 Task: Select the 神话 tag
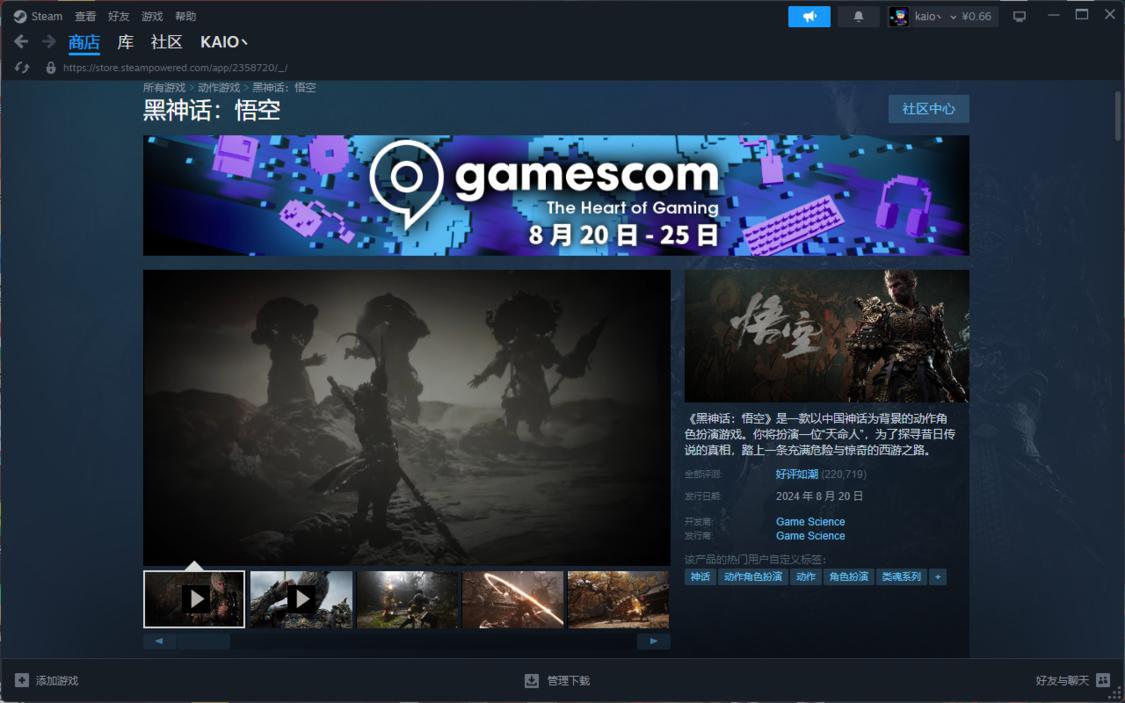(700, 577)
